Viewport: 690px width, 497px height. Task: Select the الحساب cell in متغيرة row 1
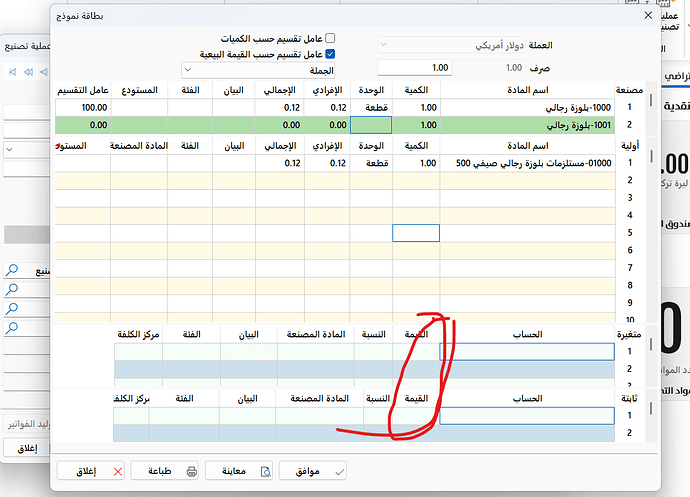[527, 352]
